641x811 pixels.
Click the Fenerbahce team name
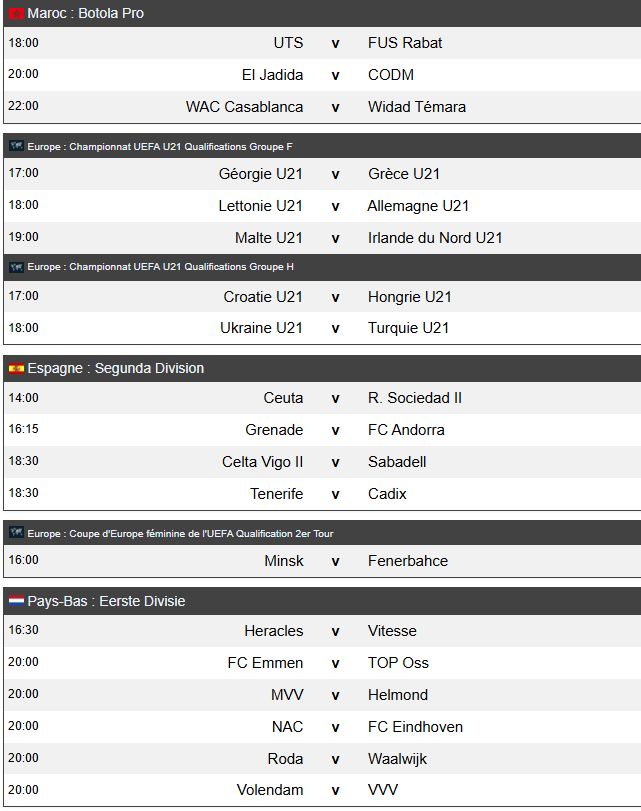pyautogui.click(x=408, y=561)
